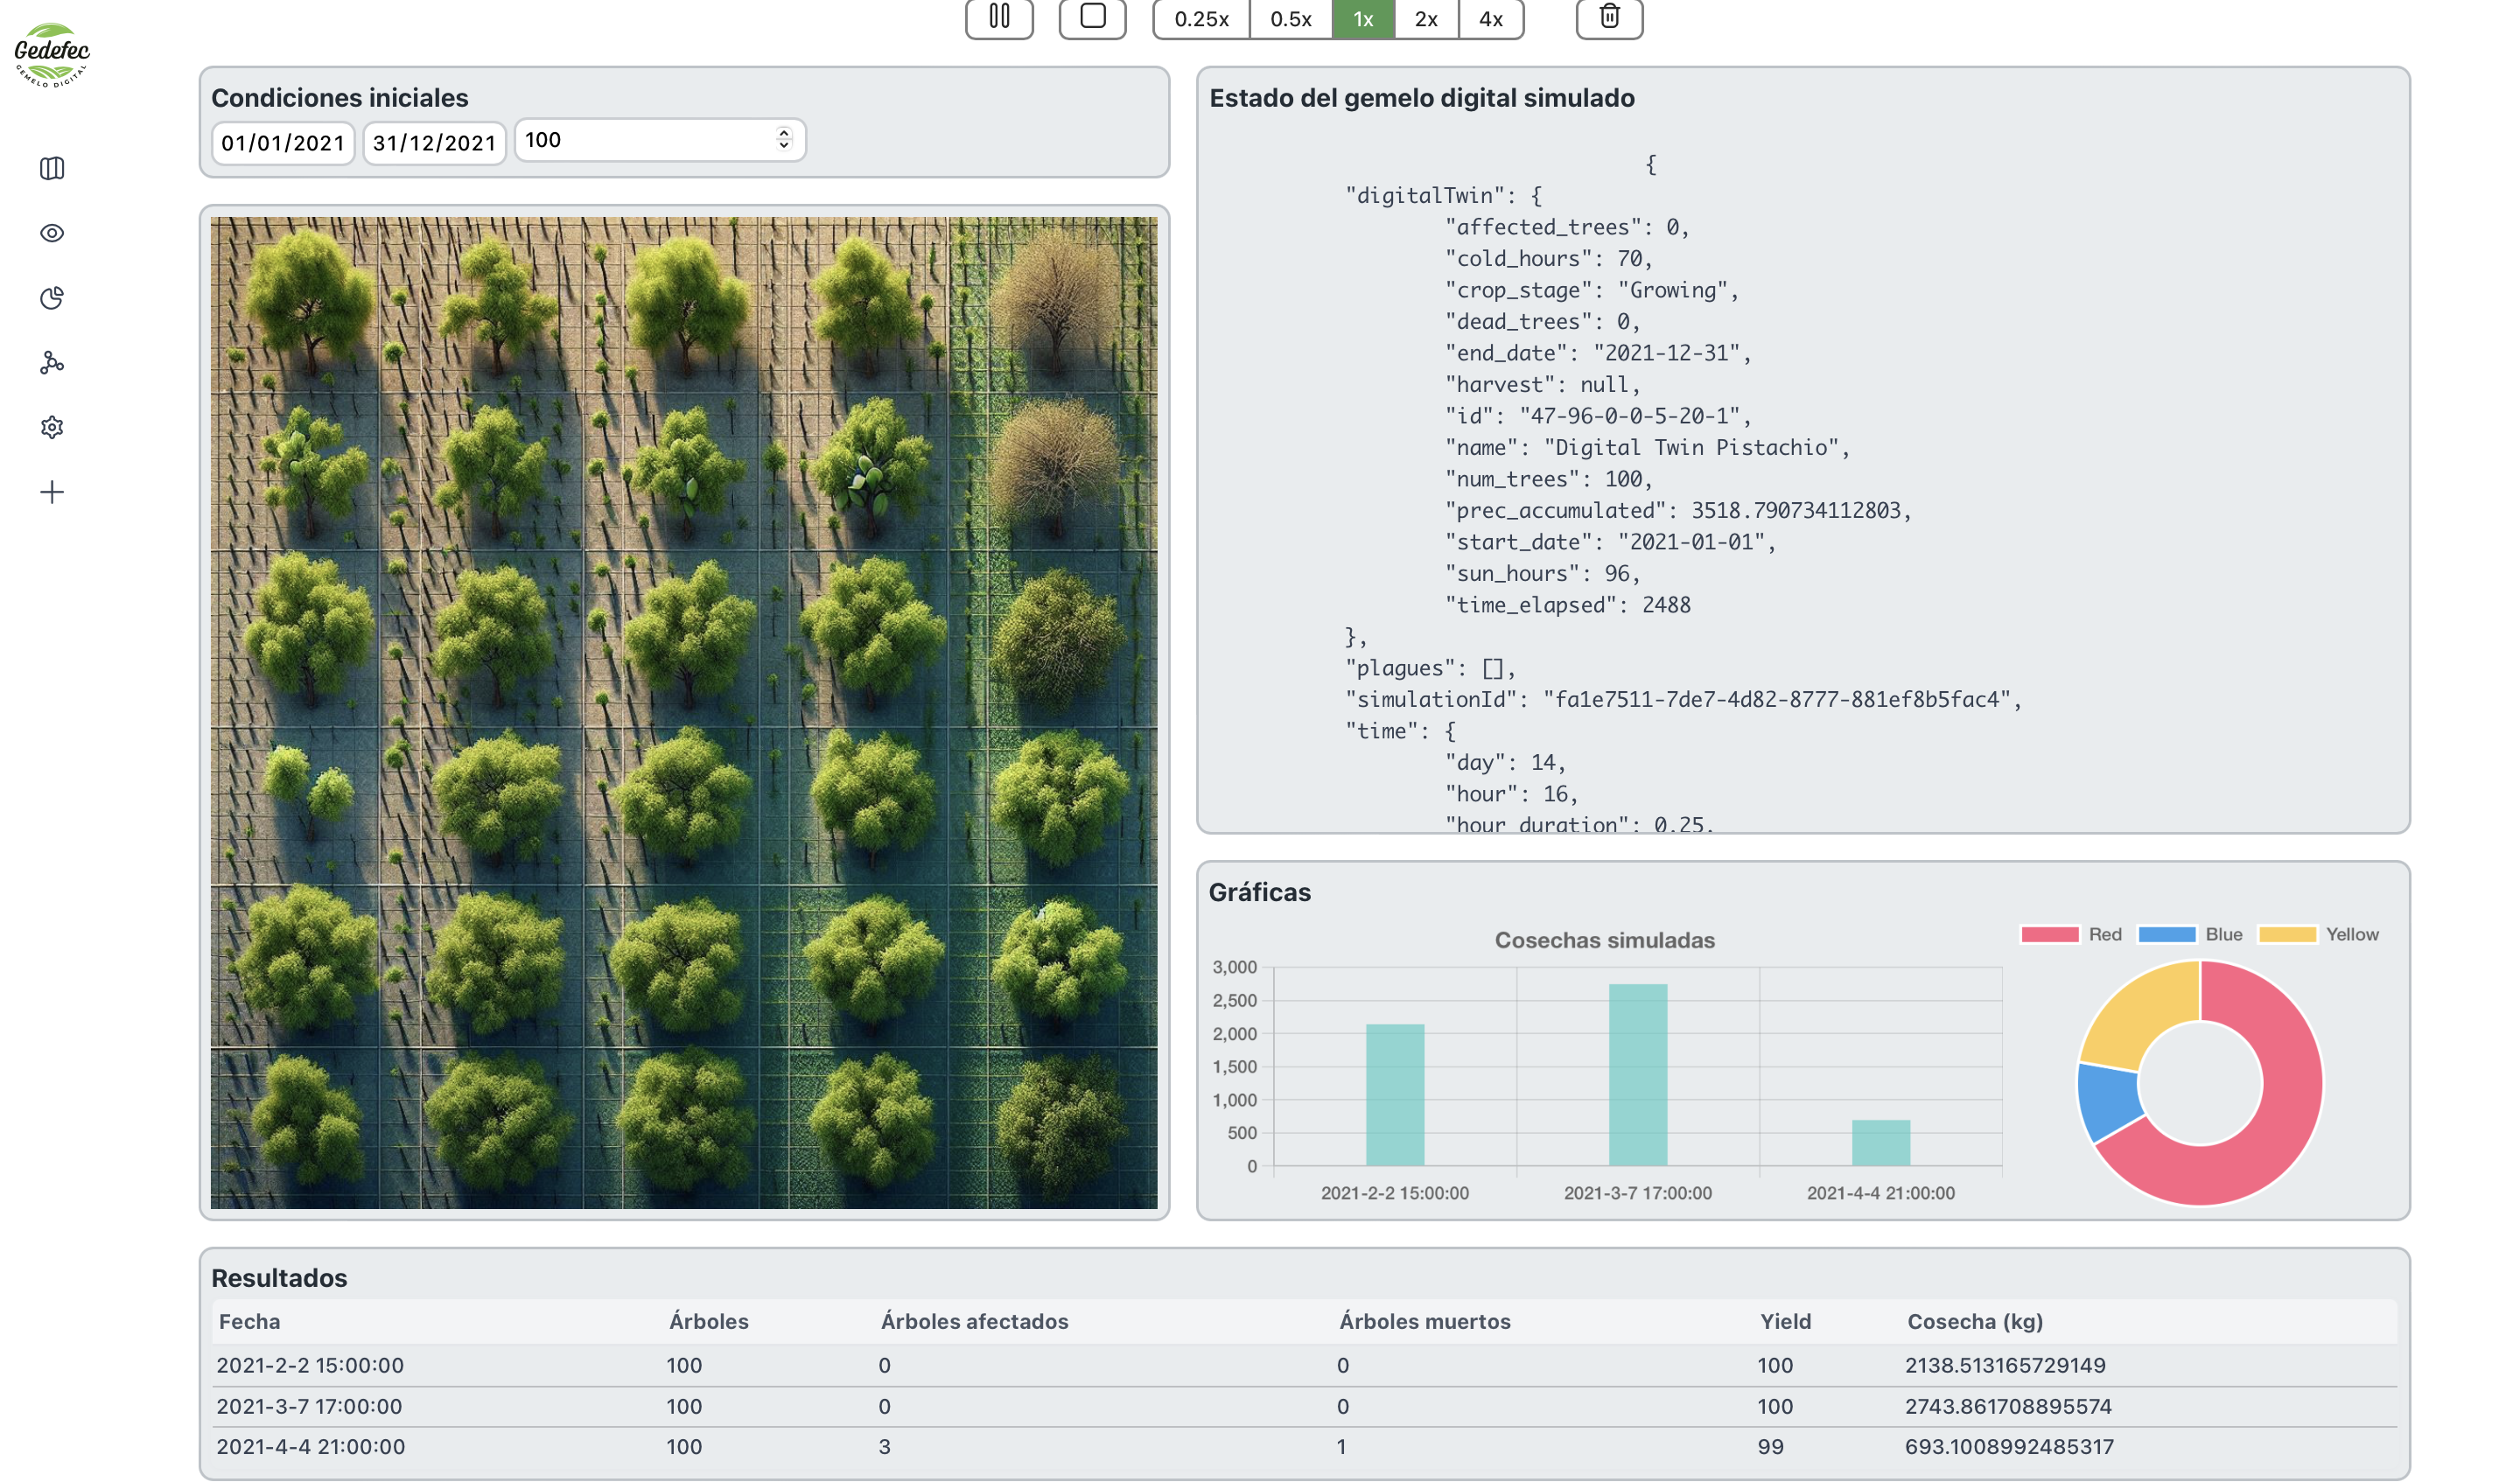Switch speed to 4x

tap(1490, 19)
